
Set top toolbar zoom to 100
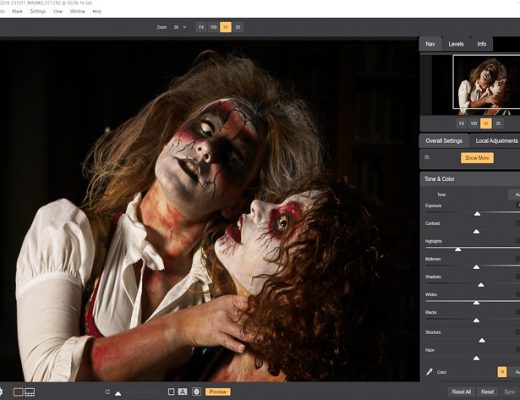[x=213, y=27]
